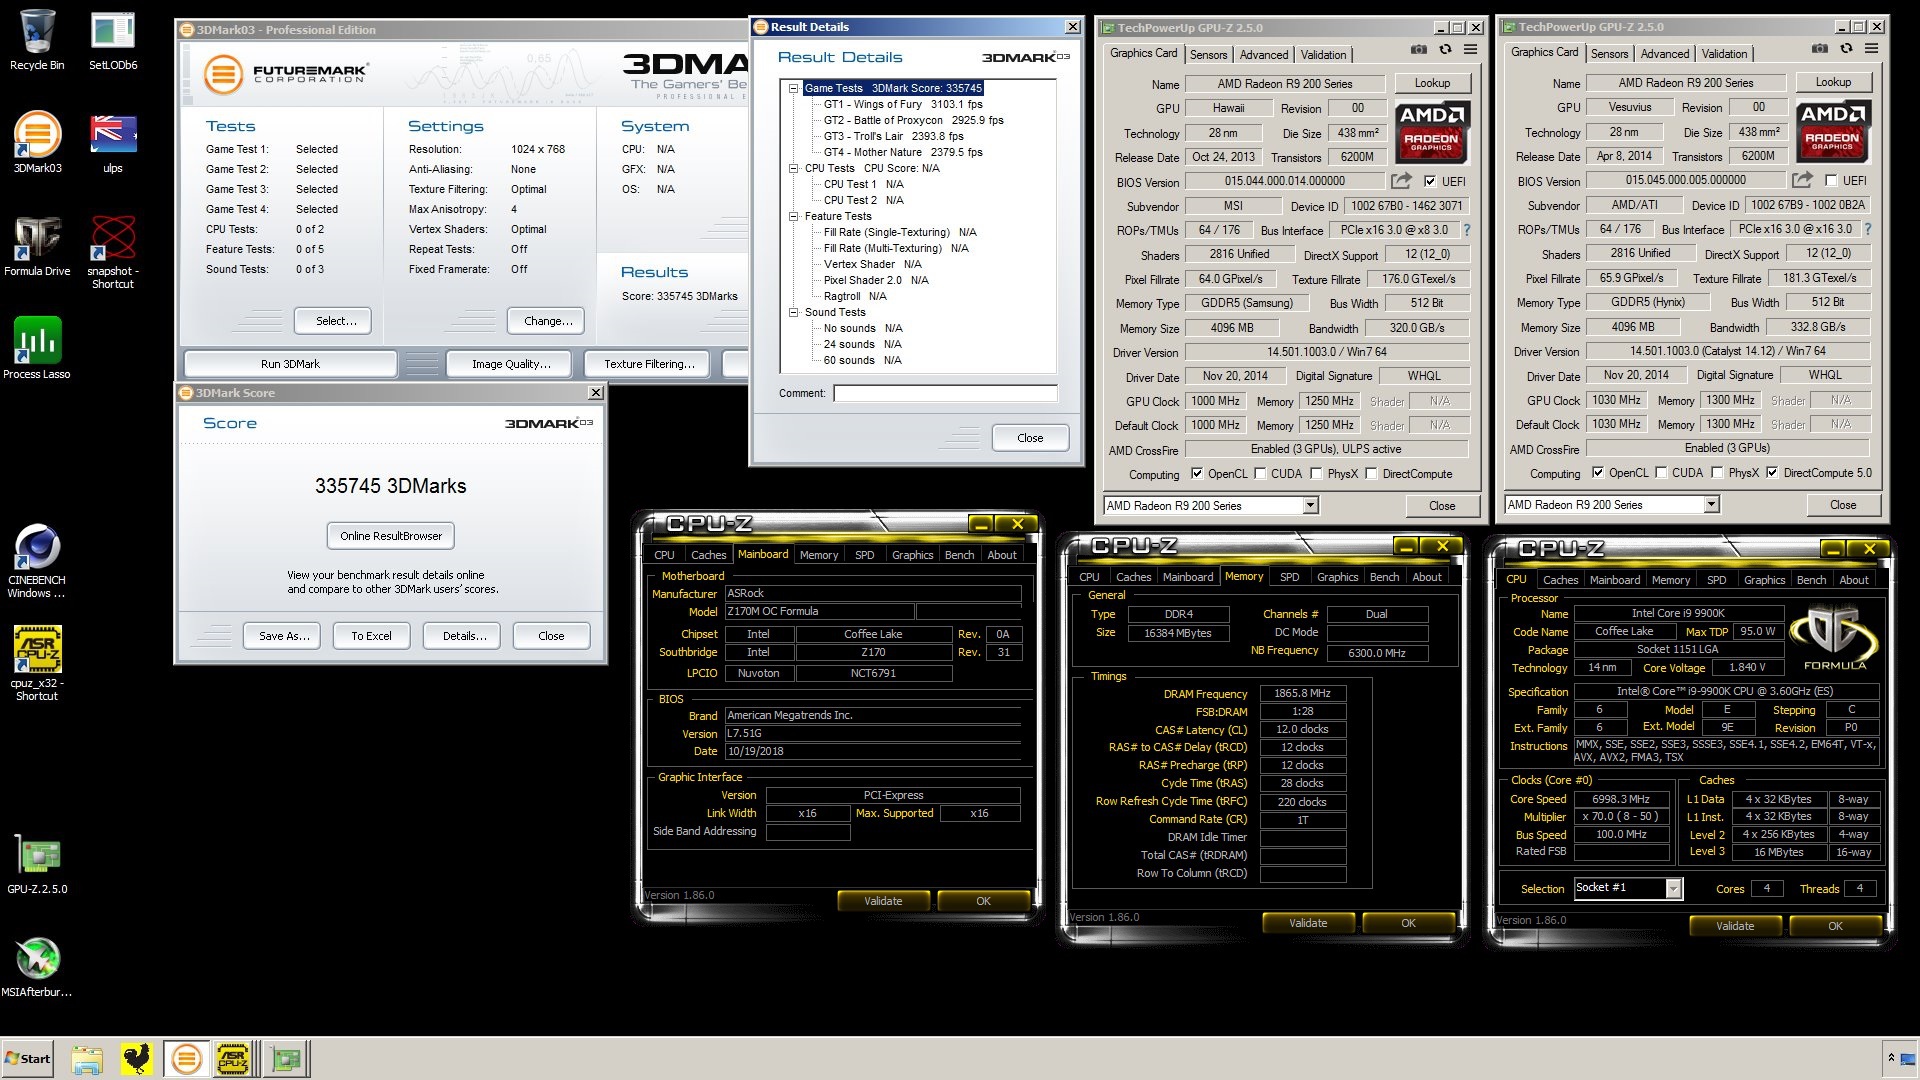
Task: Select the GPU-Z.2.5.0 desktop icon
Action: tap(37, 865)
